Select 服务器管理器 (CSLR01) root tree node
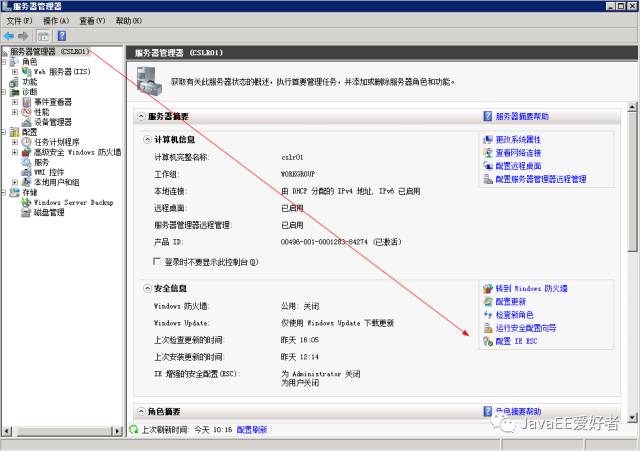 click(49, 51)
